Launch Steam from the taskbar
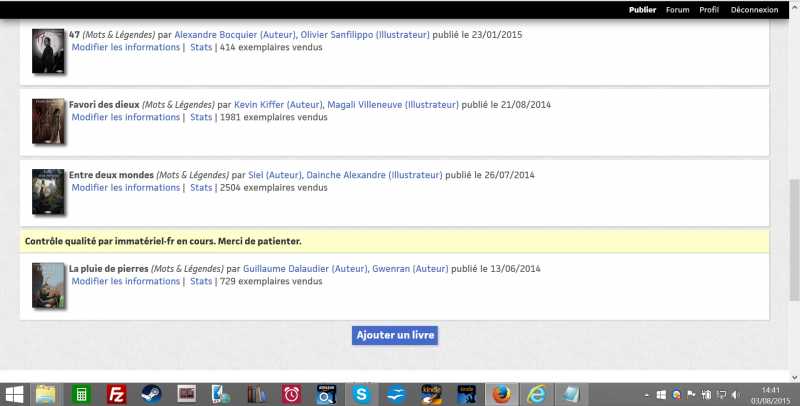 tap(152, 394)
